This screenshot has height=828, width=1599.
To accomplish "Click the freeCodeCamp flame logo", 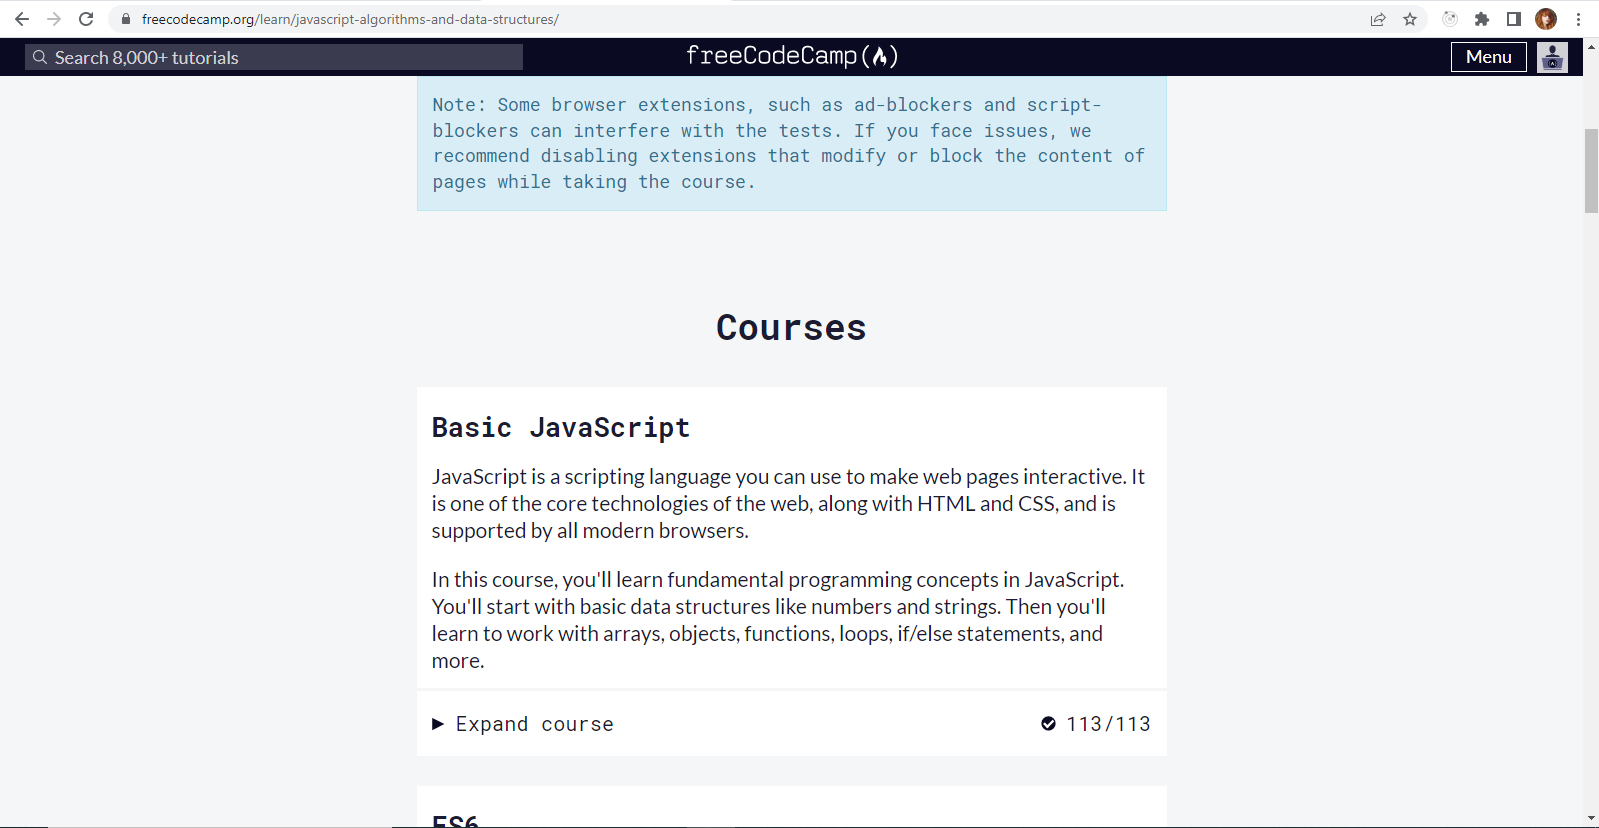I will coord(878,56).
